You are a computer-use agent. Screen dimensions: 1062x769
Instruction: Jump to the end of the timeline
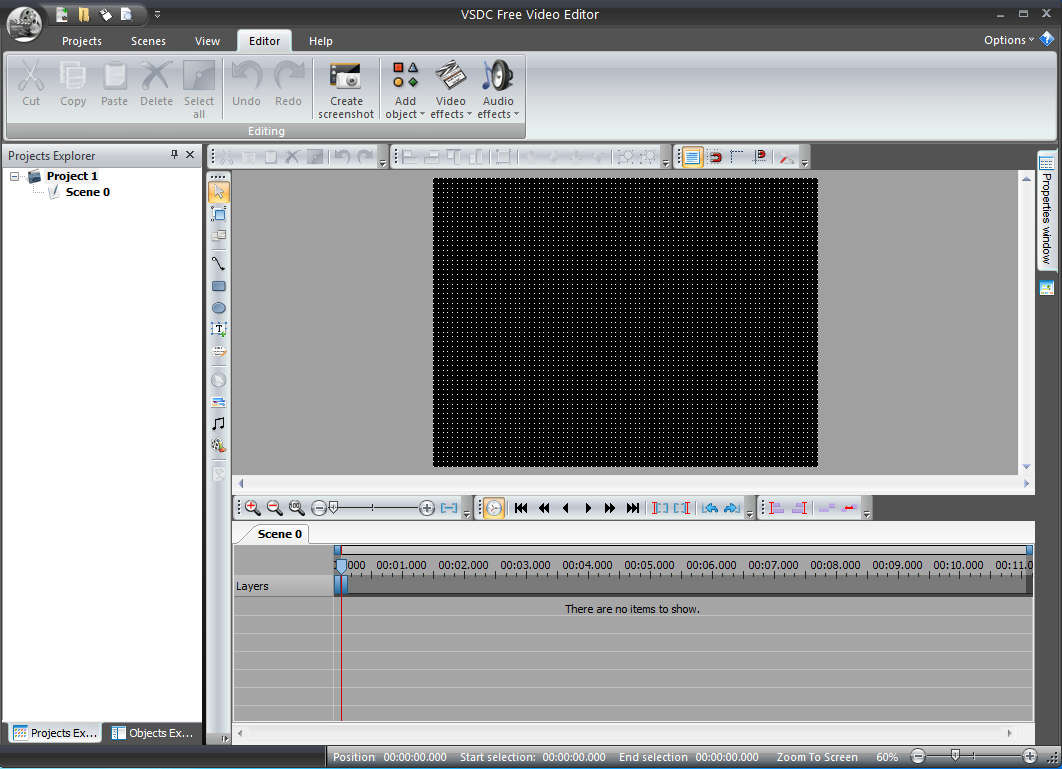(632, 508)
